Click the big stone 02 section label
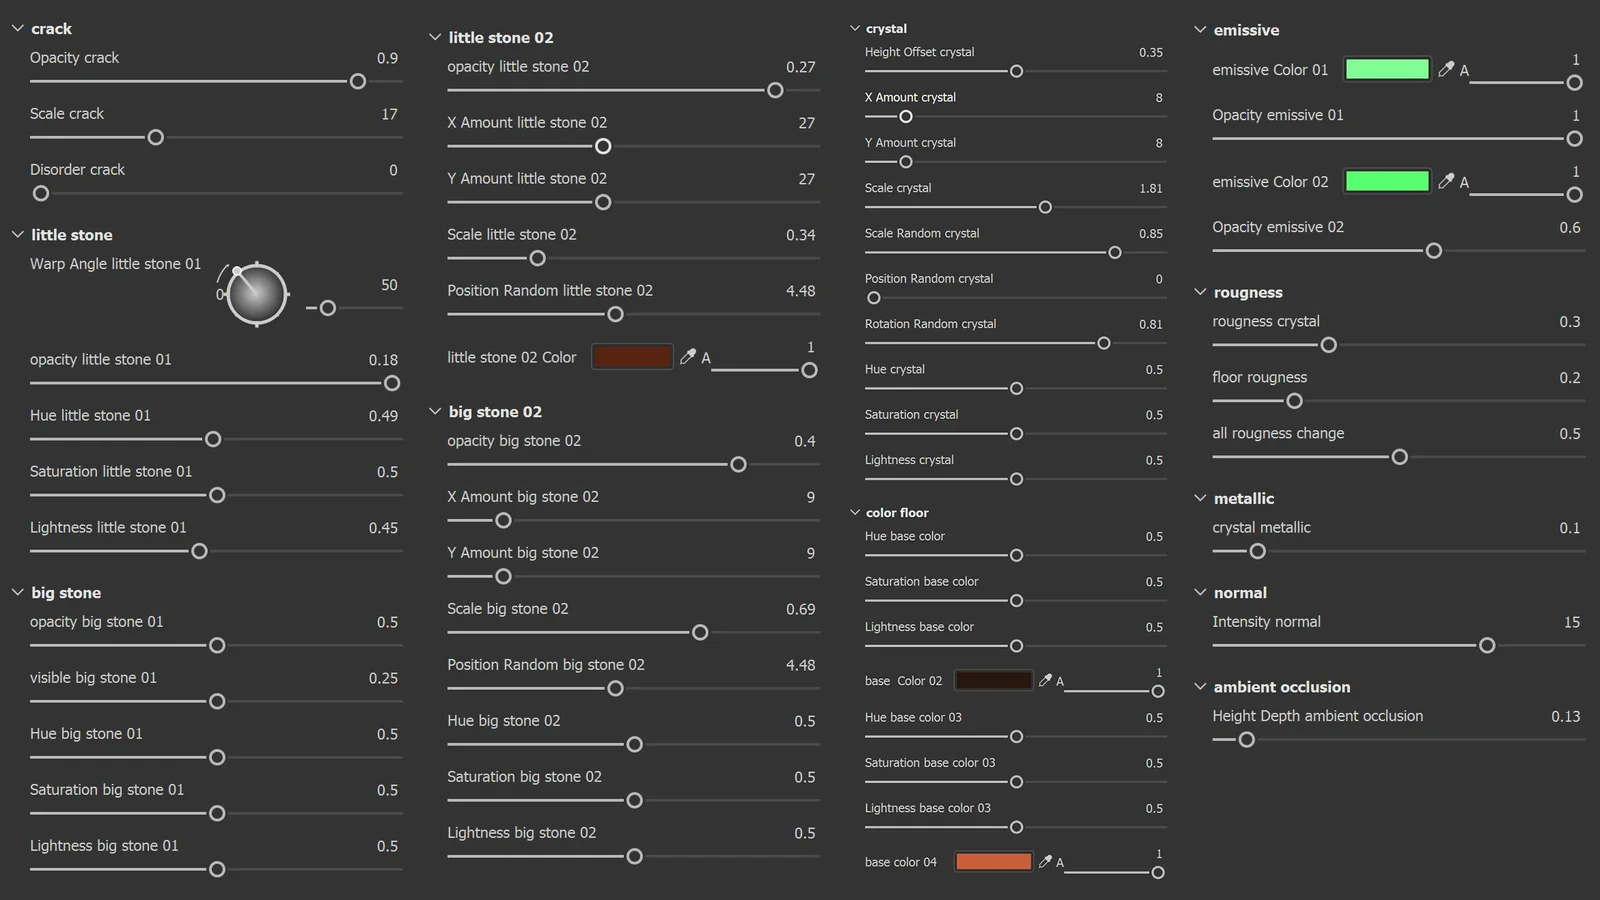The width and height of the screenshot is (1600, 900). click(495, 411)
